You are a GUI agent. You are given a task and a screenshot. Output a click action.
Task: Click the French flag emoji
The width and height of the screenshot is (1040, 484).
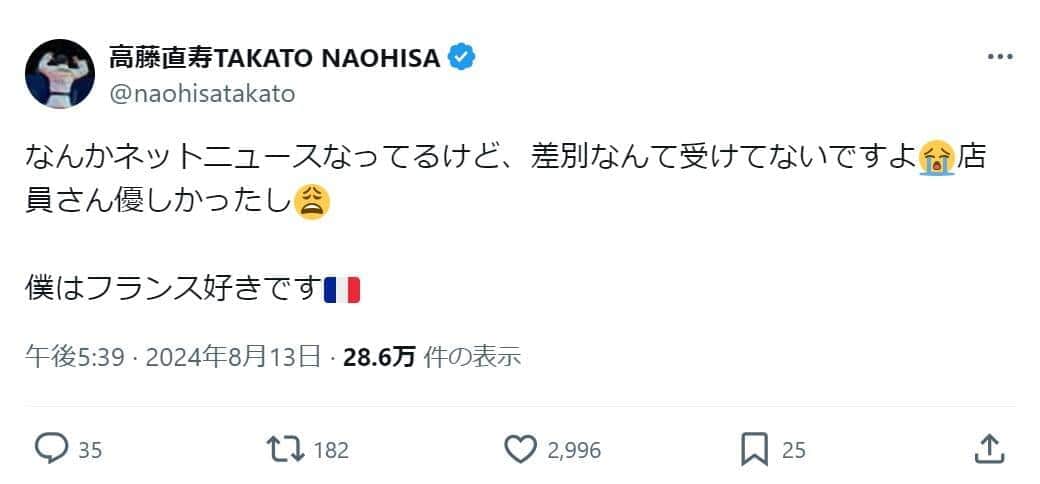[x=341, y=290]
